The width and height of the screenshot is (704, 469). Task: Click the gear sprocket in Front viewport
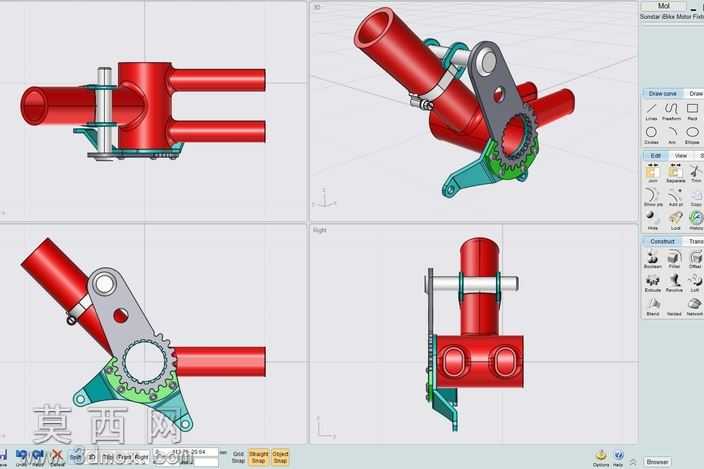[145, 361]
